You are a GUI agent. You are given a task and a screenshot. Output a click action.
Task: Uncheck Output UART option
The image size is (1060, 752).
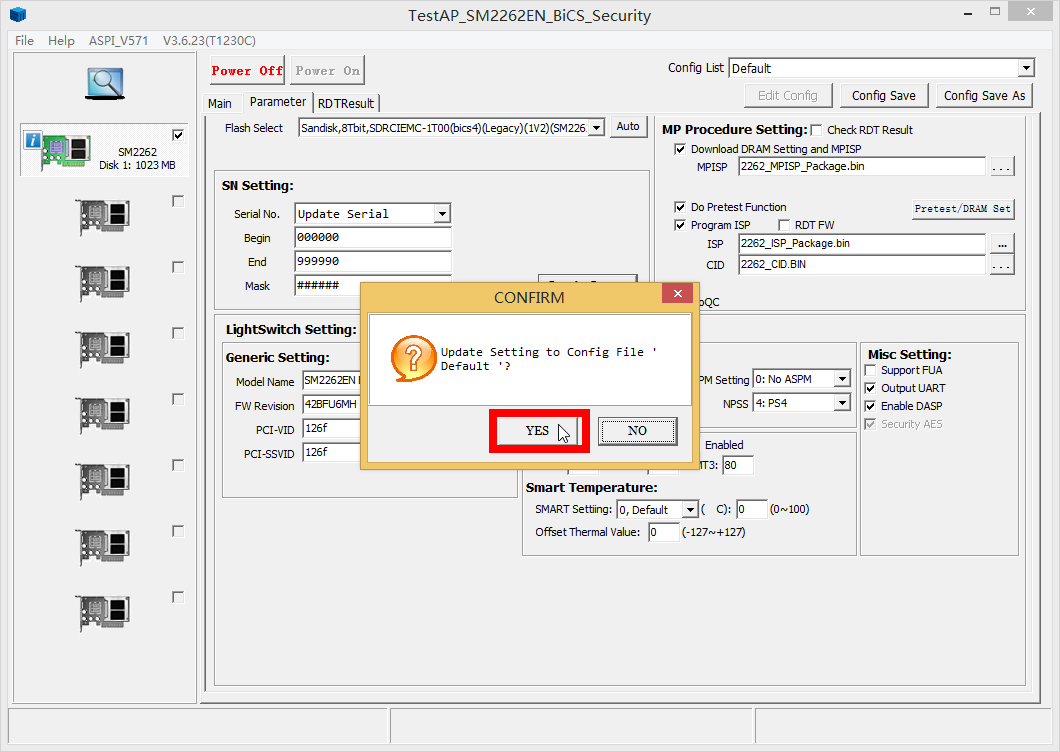click(870, 388)
